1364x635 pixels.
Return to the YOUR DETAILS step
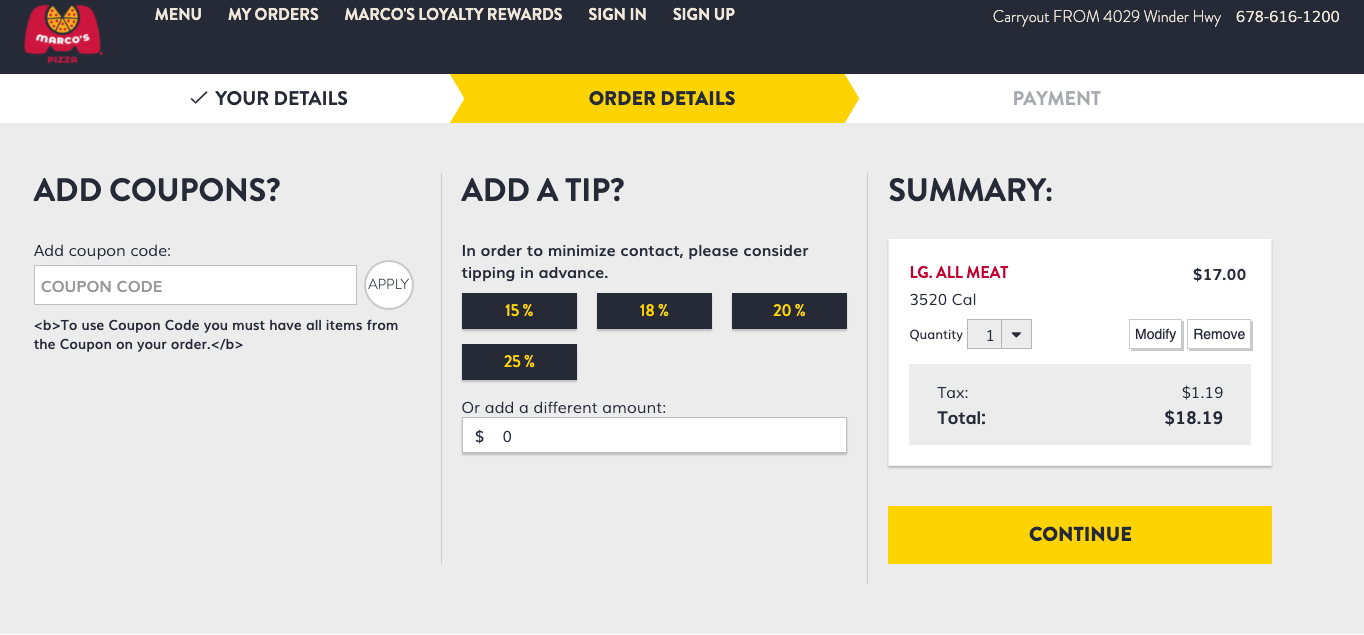click(x=269, y=98)
